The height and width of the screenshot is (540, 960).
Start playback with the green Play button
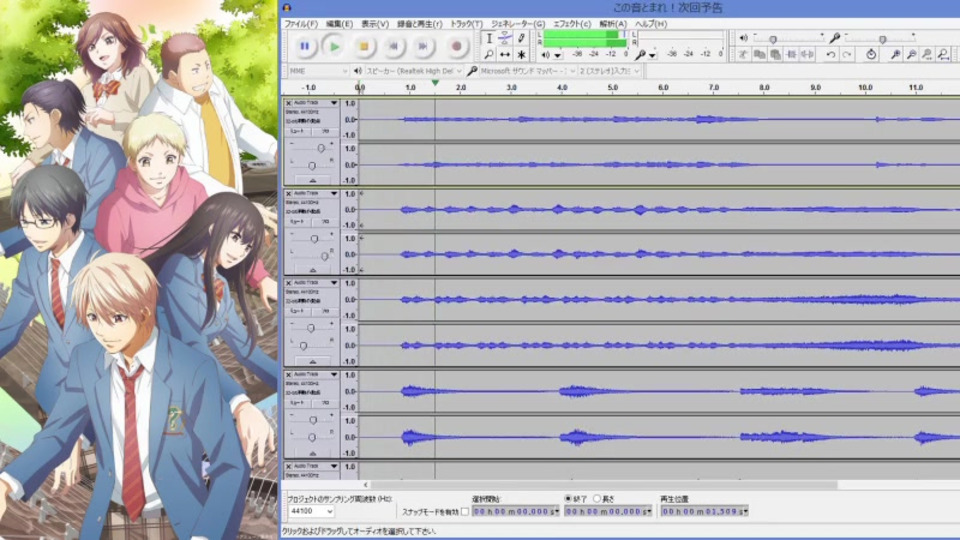coord(334,46)
